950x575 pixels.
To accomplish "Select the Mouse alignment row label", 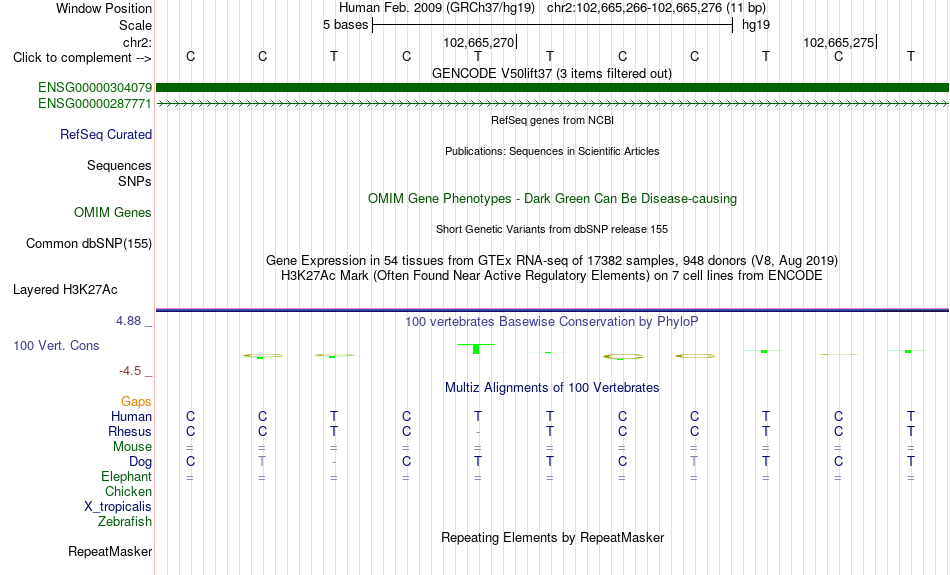I will (132, 447).
